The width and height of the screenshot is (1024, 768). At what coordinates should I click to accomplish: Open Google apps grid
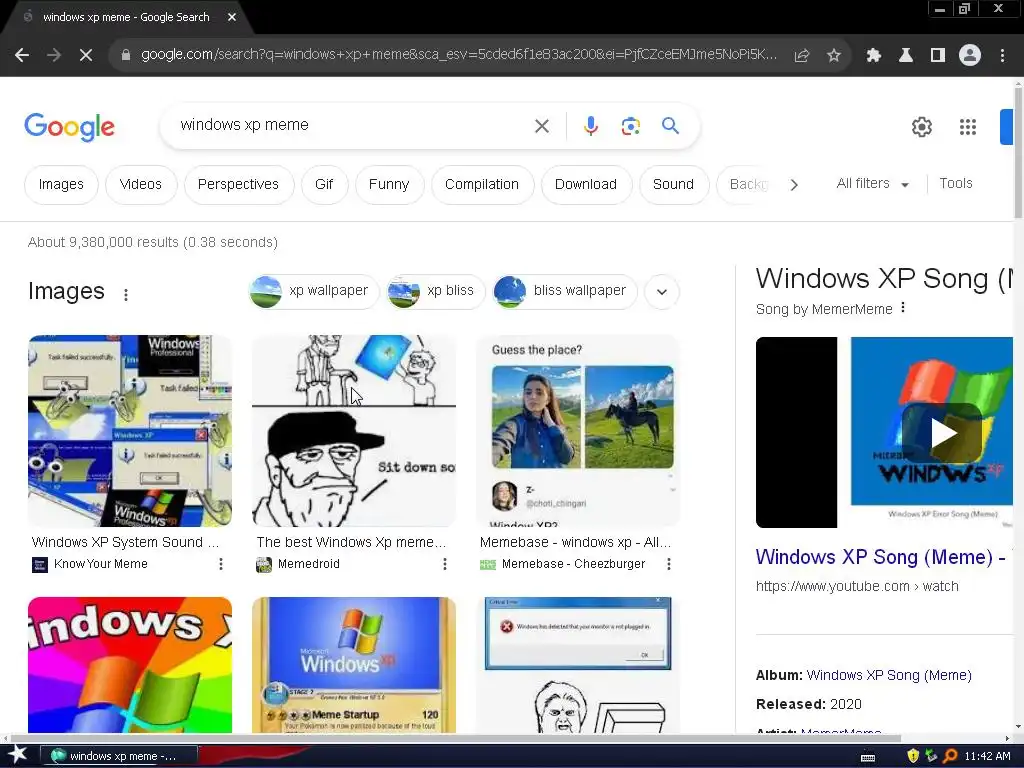coord(968,127)
